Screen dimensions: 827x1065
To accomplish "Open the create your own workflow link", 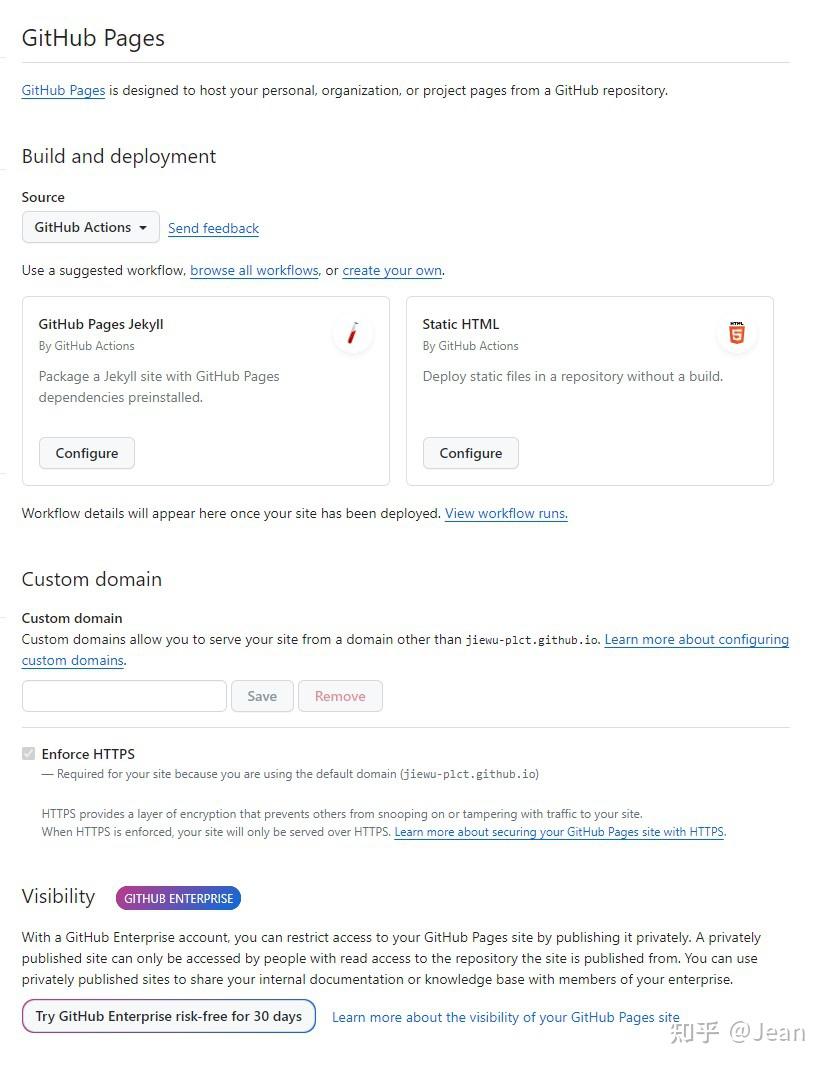I will [x=391, y=270].
